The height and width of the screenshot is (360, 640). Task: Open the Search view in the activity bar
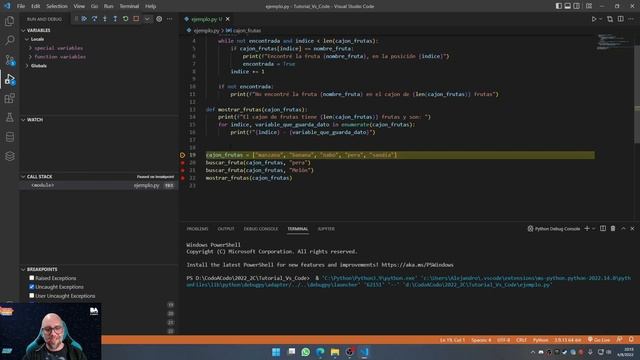(x=9, y=40)
